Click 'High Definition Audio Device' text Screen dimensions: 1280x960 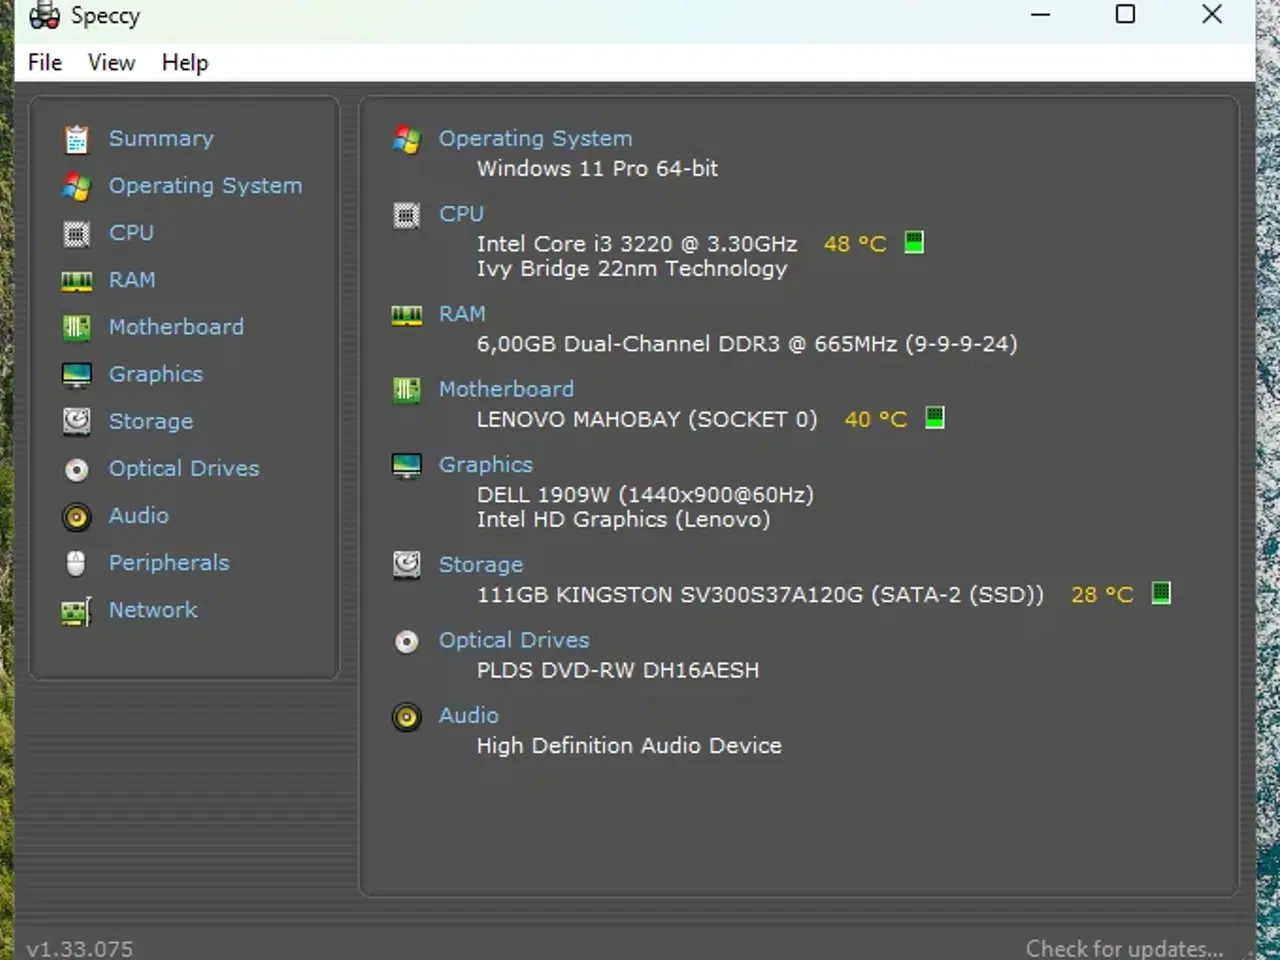[629, 746]
